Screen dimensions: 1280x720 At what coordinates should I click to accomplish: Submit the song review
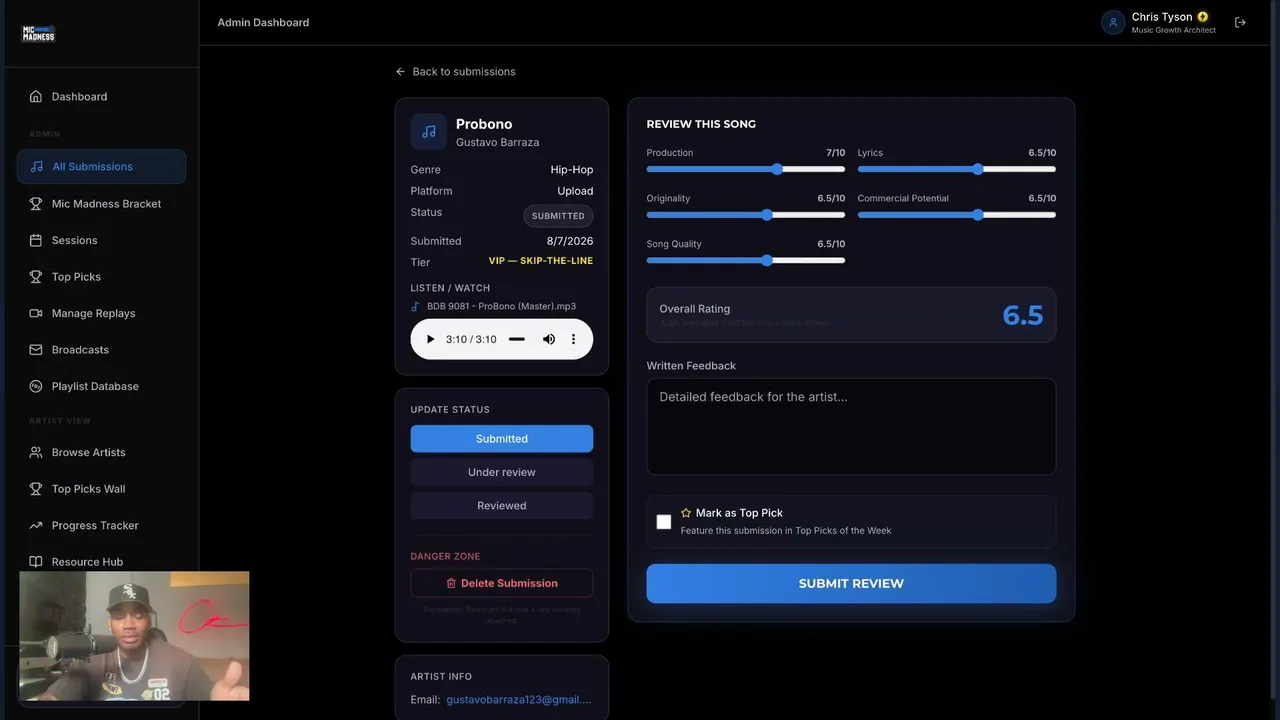tap(851, 583)
